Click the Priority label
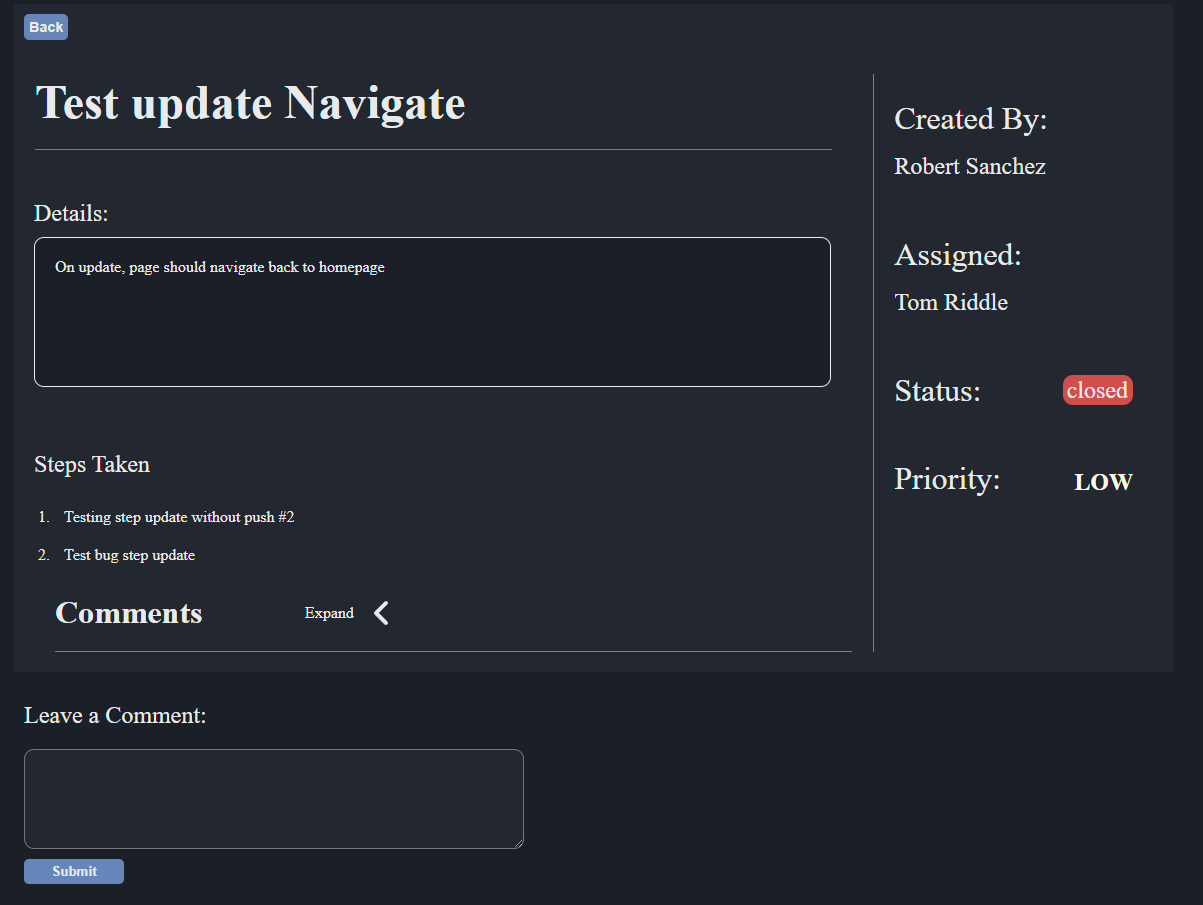Viewport: 1203px width, 905px height. point(946,480)
